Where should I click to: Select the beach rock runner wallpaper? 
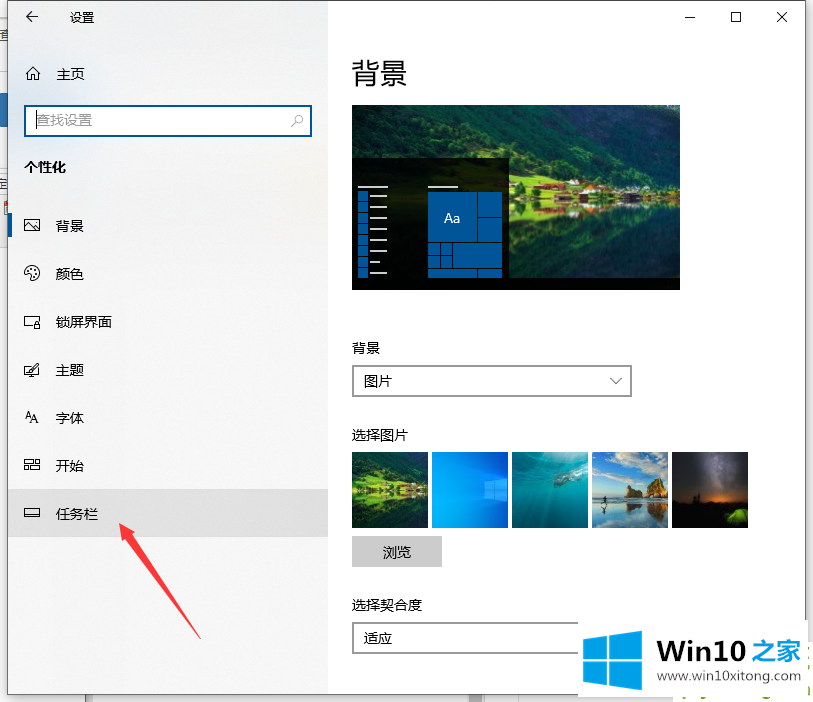[630, 490]
